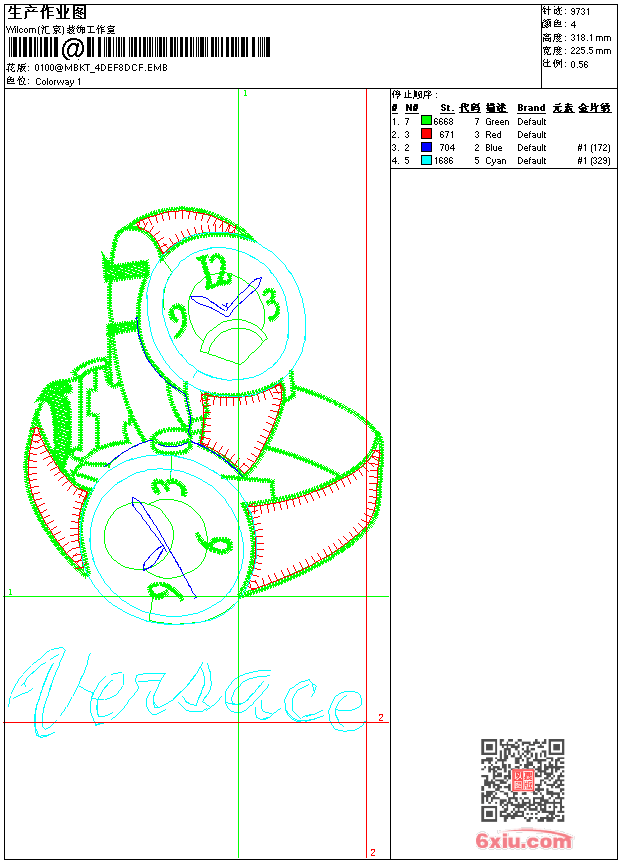Select the 'Cyan' description text
This screenshot has width=620, height=860.
[496, 161]
